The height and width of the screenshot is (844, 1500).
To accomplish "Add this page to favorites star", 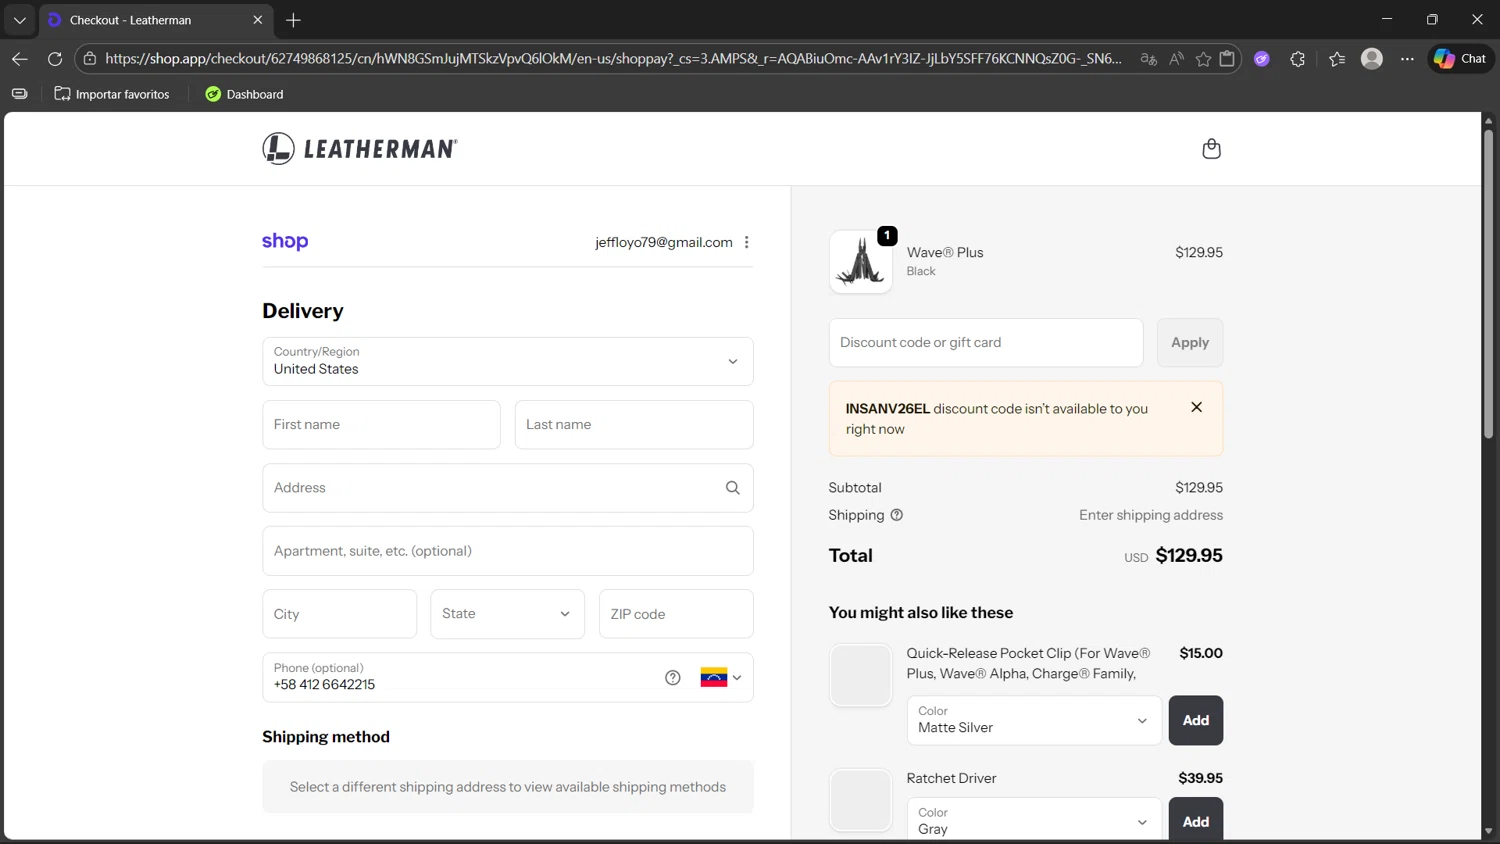I will (1203, 59).
